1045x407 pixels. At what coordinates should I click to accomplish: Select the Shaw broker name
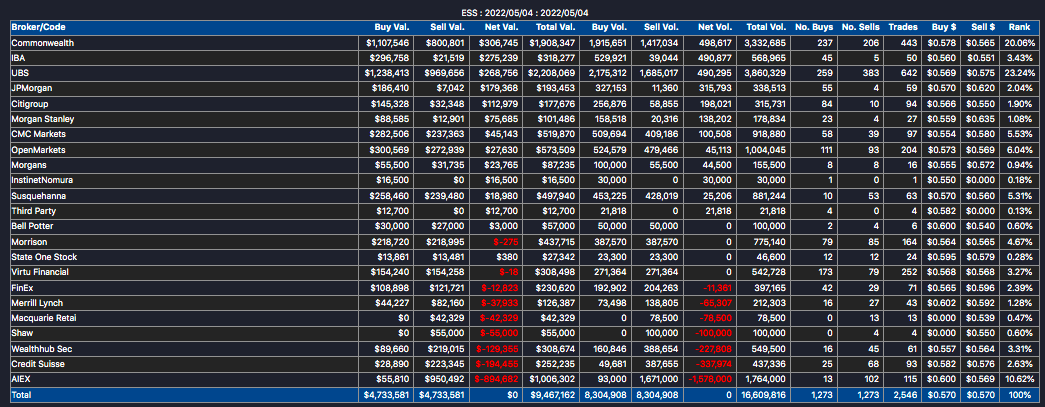(22, 334)
